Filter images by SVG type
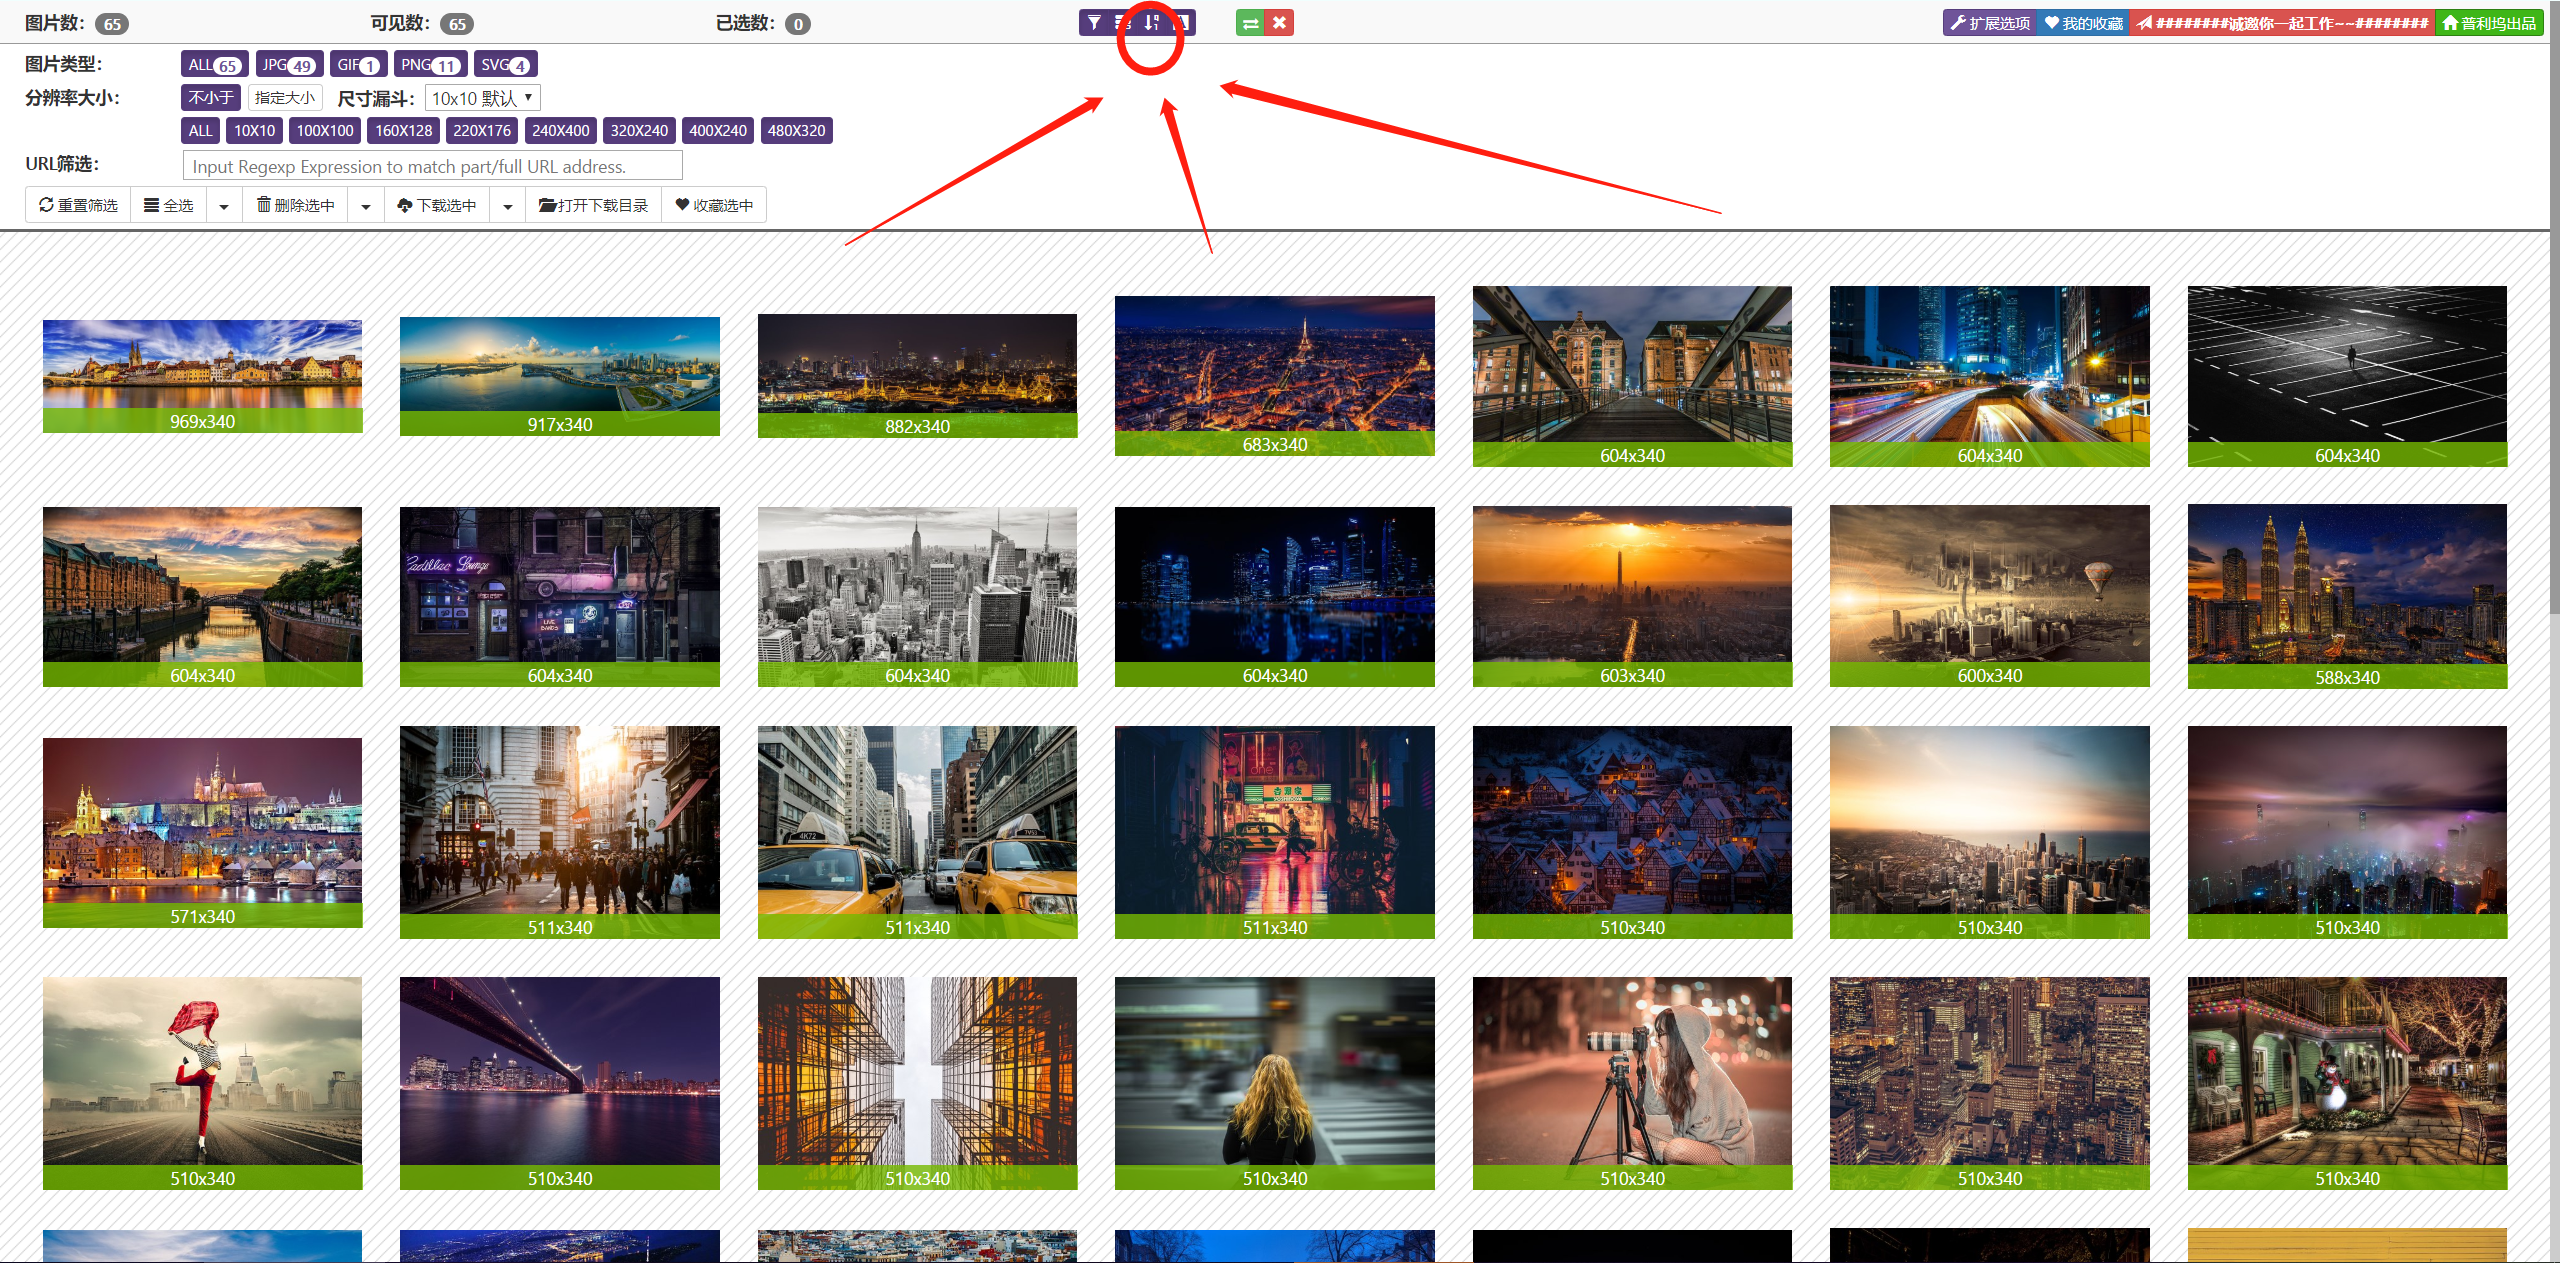This screenshot has width=2560, height=1263. [505, 64]
